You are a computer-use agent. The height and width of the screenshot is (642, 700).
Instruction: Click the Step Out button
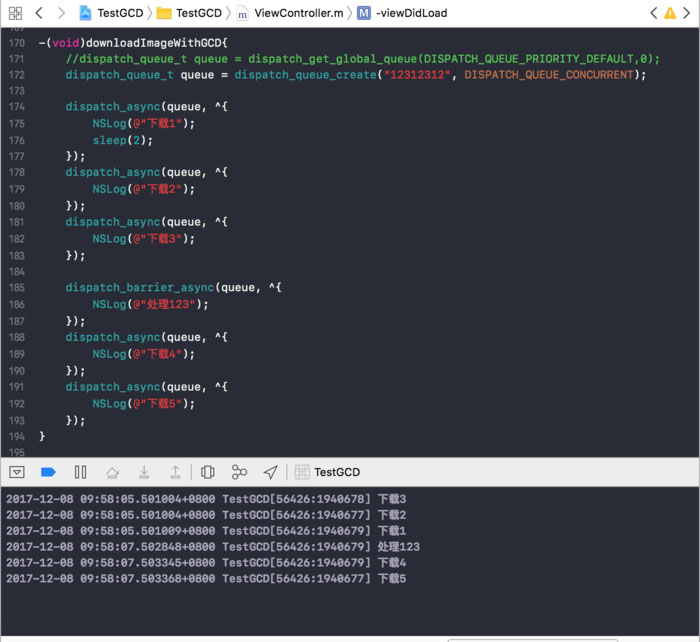[x=175, y=472]
